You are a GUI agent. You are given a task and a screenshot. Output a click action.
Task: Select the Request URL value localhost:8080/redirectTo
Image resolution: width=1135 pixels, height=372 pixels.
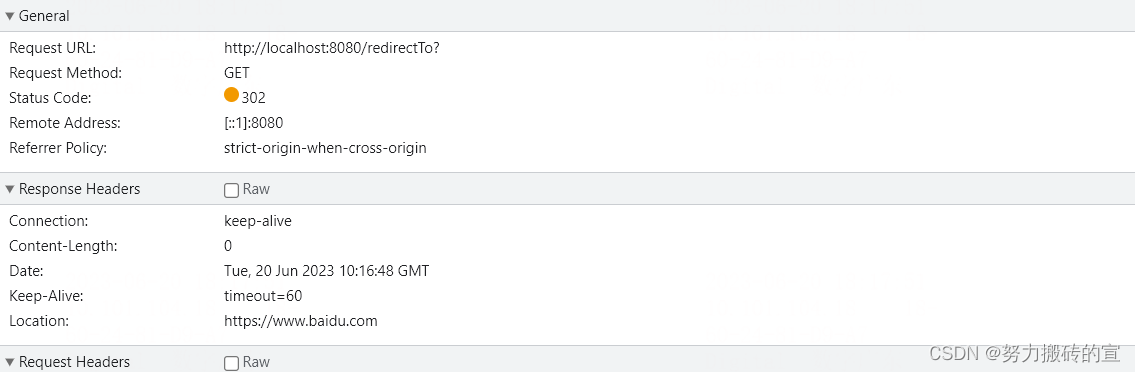332,48
